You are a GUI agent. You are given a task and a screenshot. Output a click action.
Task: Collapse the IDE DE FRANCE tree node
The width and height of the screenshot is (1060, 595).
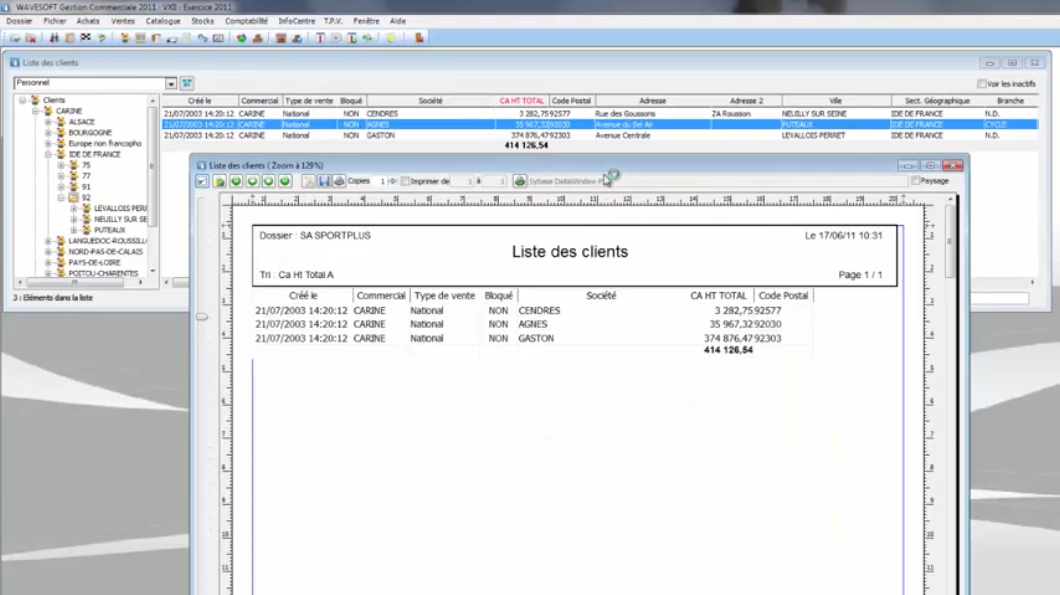(48, 154)
